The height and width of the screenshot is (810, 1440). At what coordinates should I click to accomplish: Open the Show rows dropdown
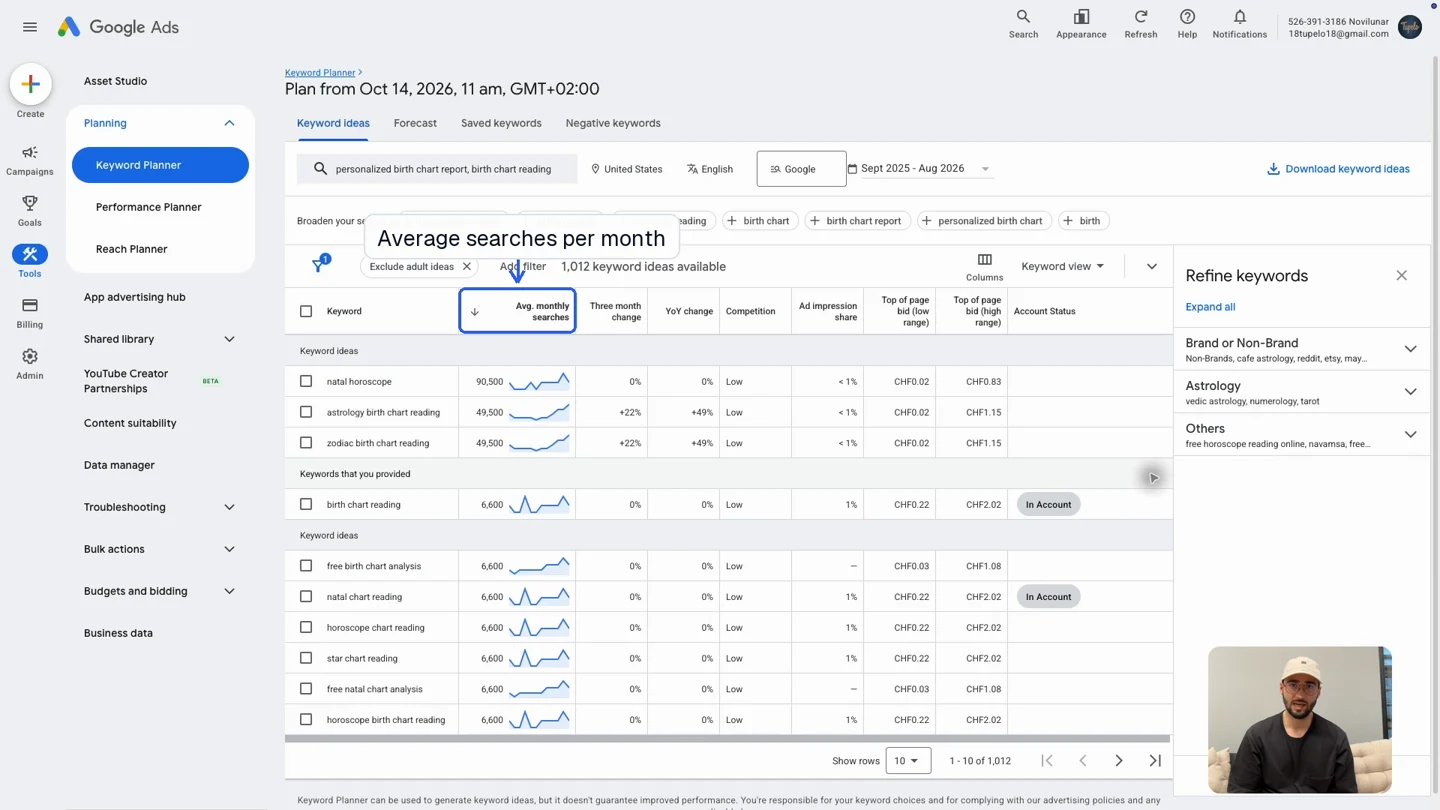pos(907,761)
